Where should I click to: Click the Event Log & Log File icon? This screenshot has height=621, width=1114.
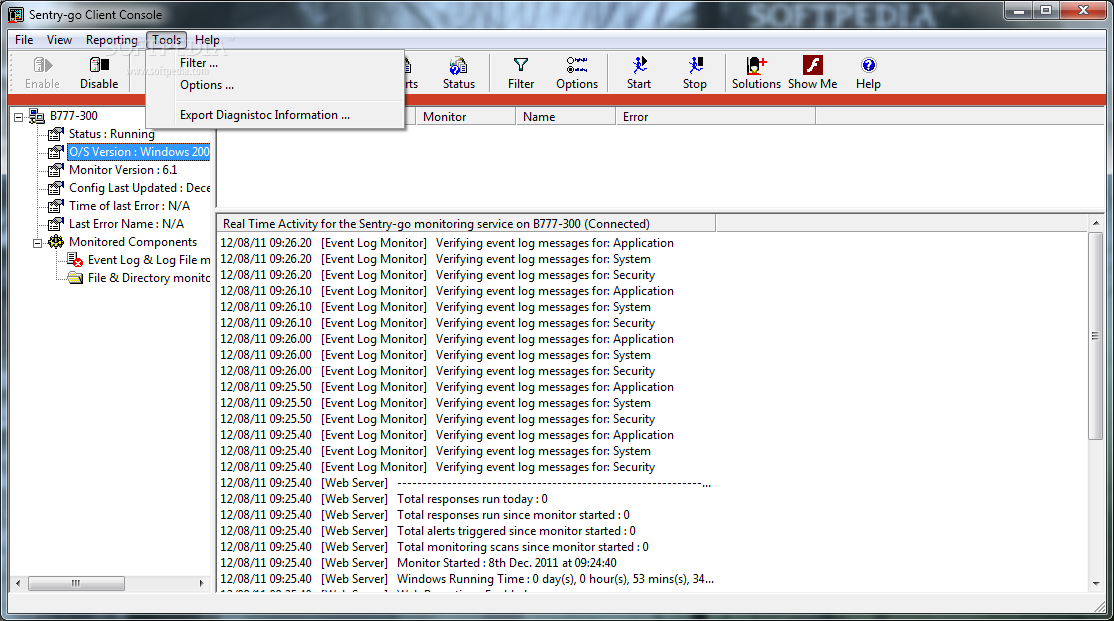click(75, 260)
